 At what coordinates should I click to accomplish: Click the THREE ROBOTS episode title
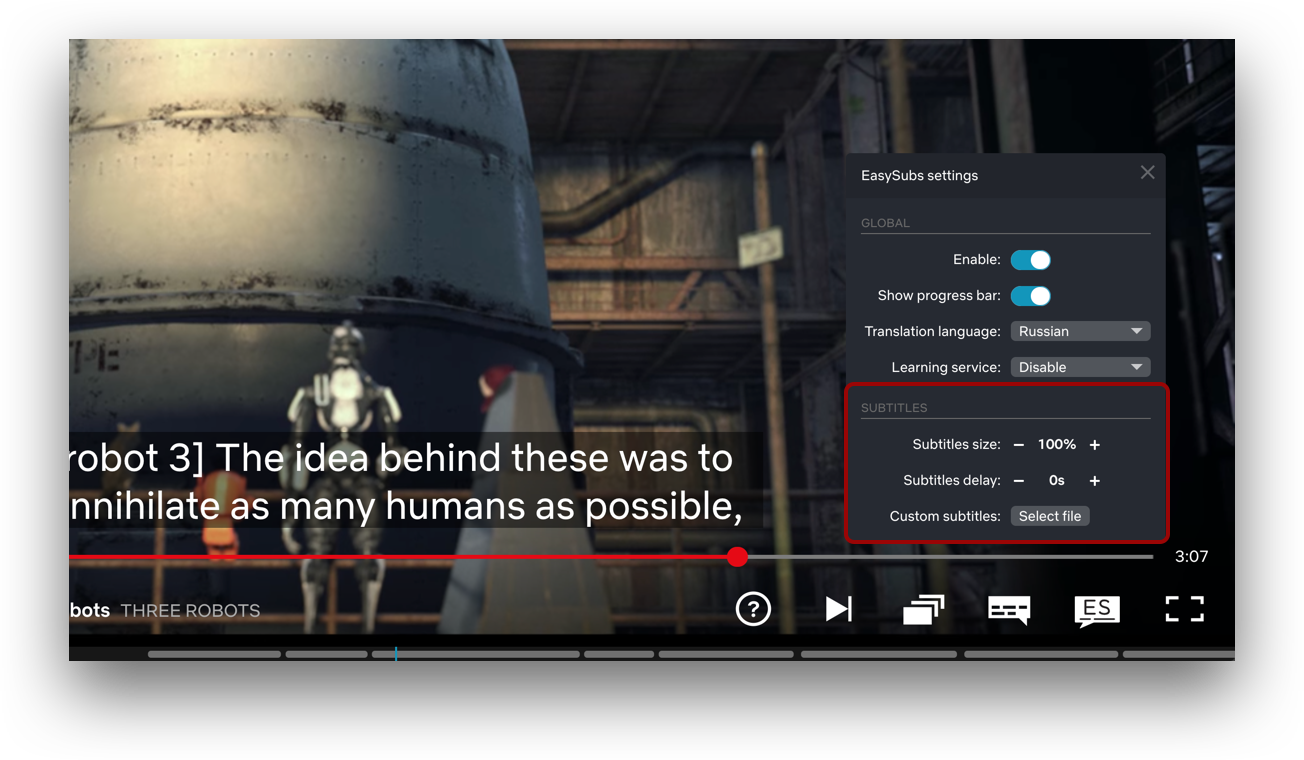pyautogui.click(x=190, y=610)
